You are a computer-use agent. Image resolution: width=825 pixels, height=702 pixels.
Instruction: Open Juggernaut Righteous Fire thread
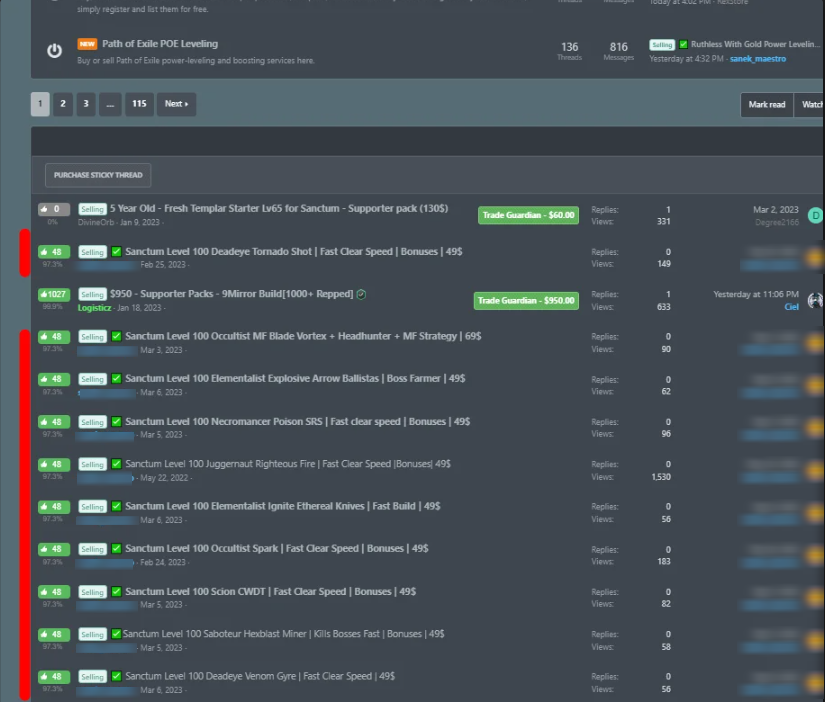(x=288, y=464)
